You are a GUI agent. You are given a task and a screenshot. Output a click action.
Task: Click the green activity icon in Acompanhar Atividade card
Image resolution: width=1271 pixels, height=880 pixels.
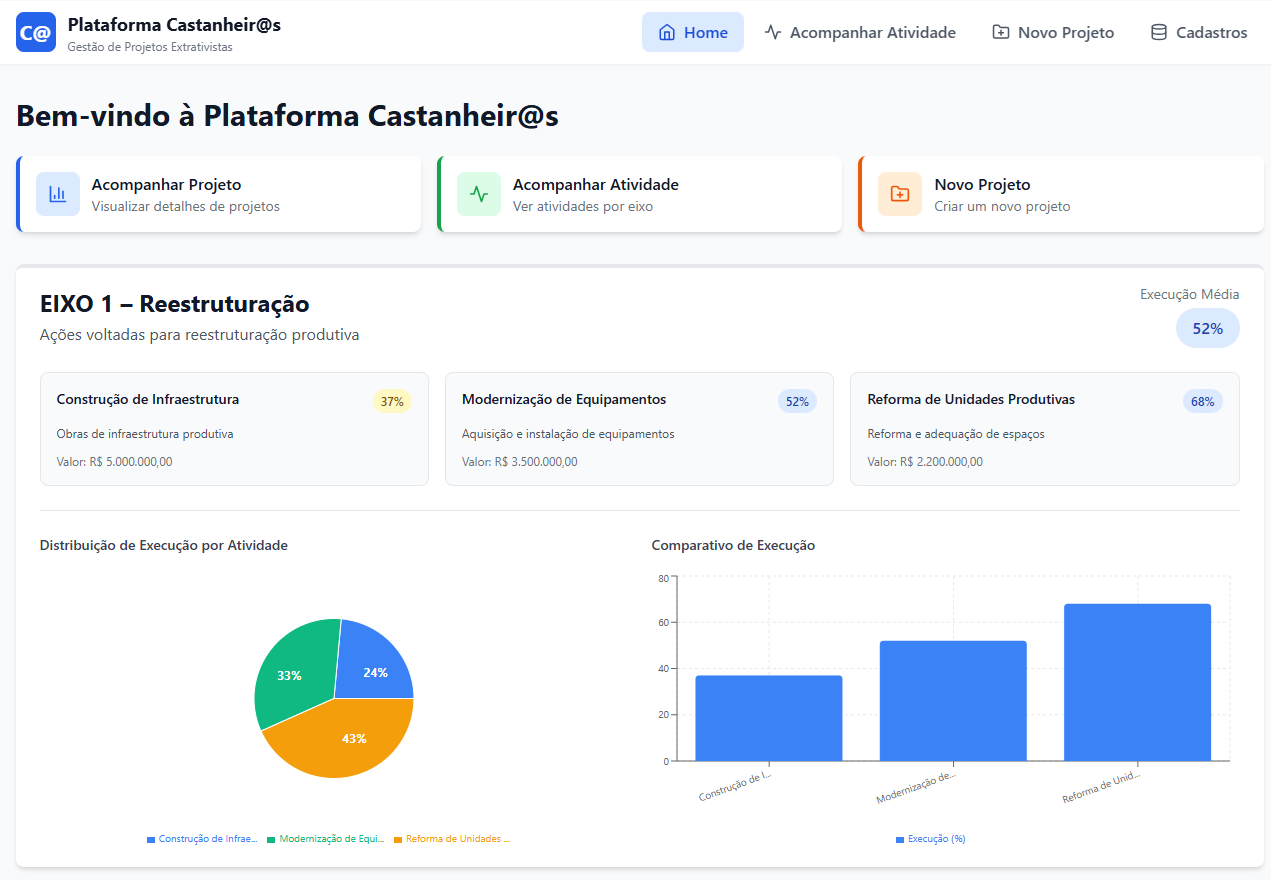(479, 194)
